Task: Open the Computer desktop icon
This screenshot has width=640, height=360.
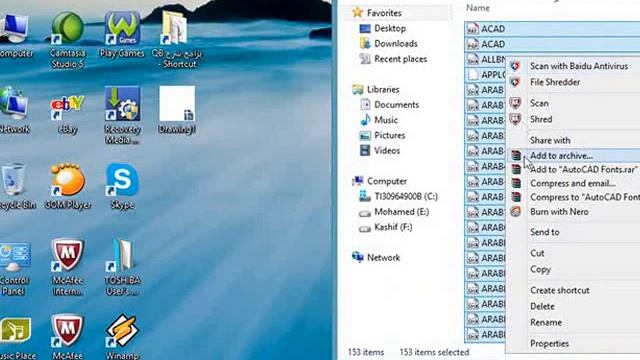Action: pyautogui.click(x=16, y=35)
